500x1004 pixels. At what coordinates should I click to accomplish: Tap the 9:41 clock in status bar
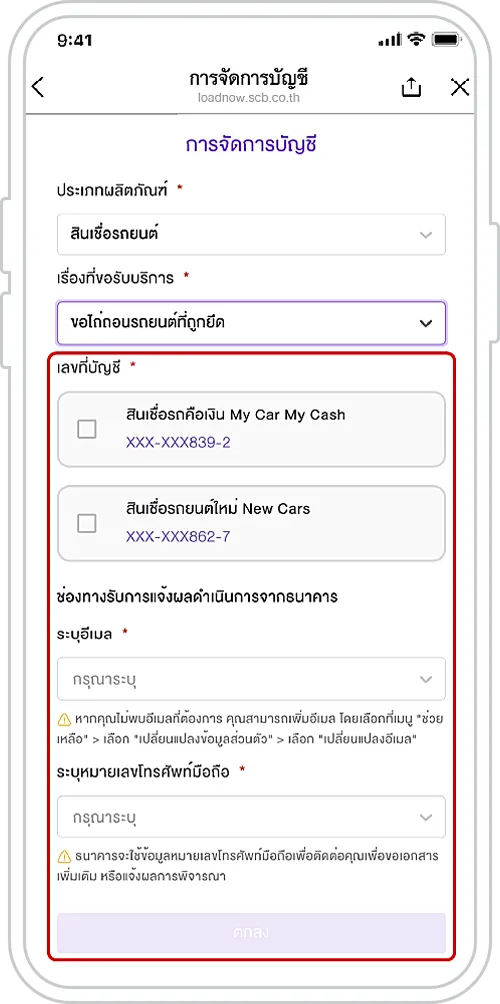tap(75, 40)
